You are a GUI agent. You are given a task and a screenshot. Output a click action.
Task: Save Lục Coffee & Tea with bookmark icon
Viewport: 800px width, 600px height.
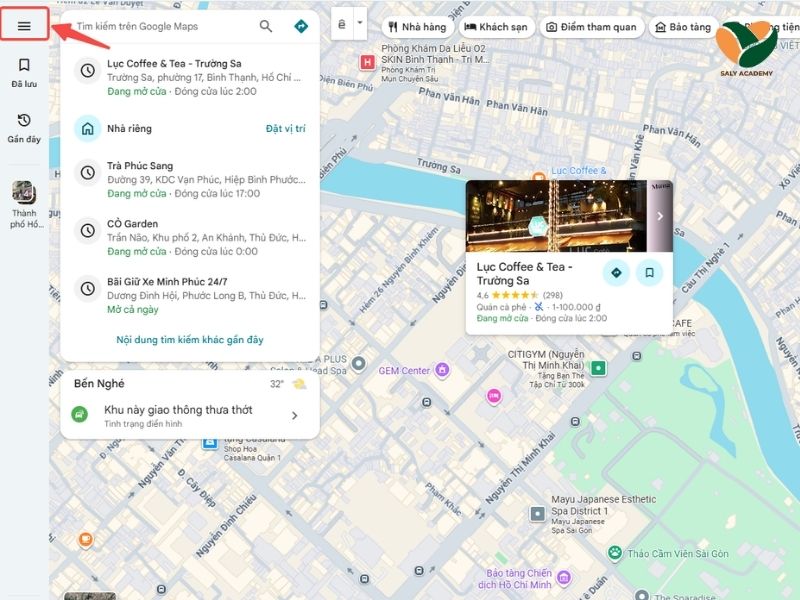[x=649, y=272]
